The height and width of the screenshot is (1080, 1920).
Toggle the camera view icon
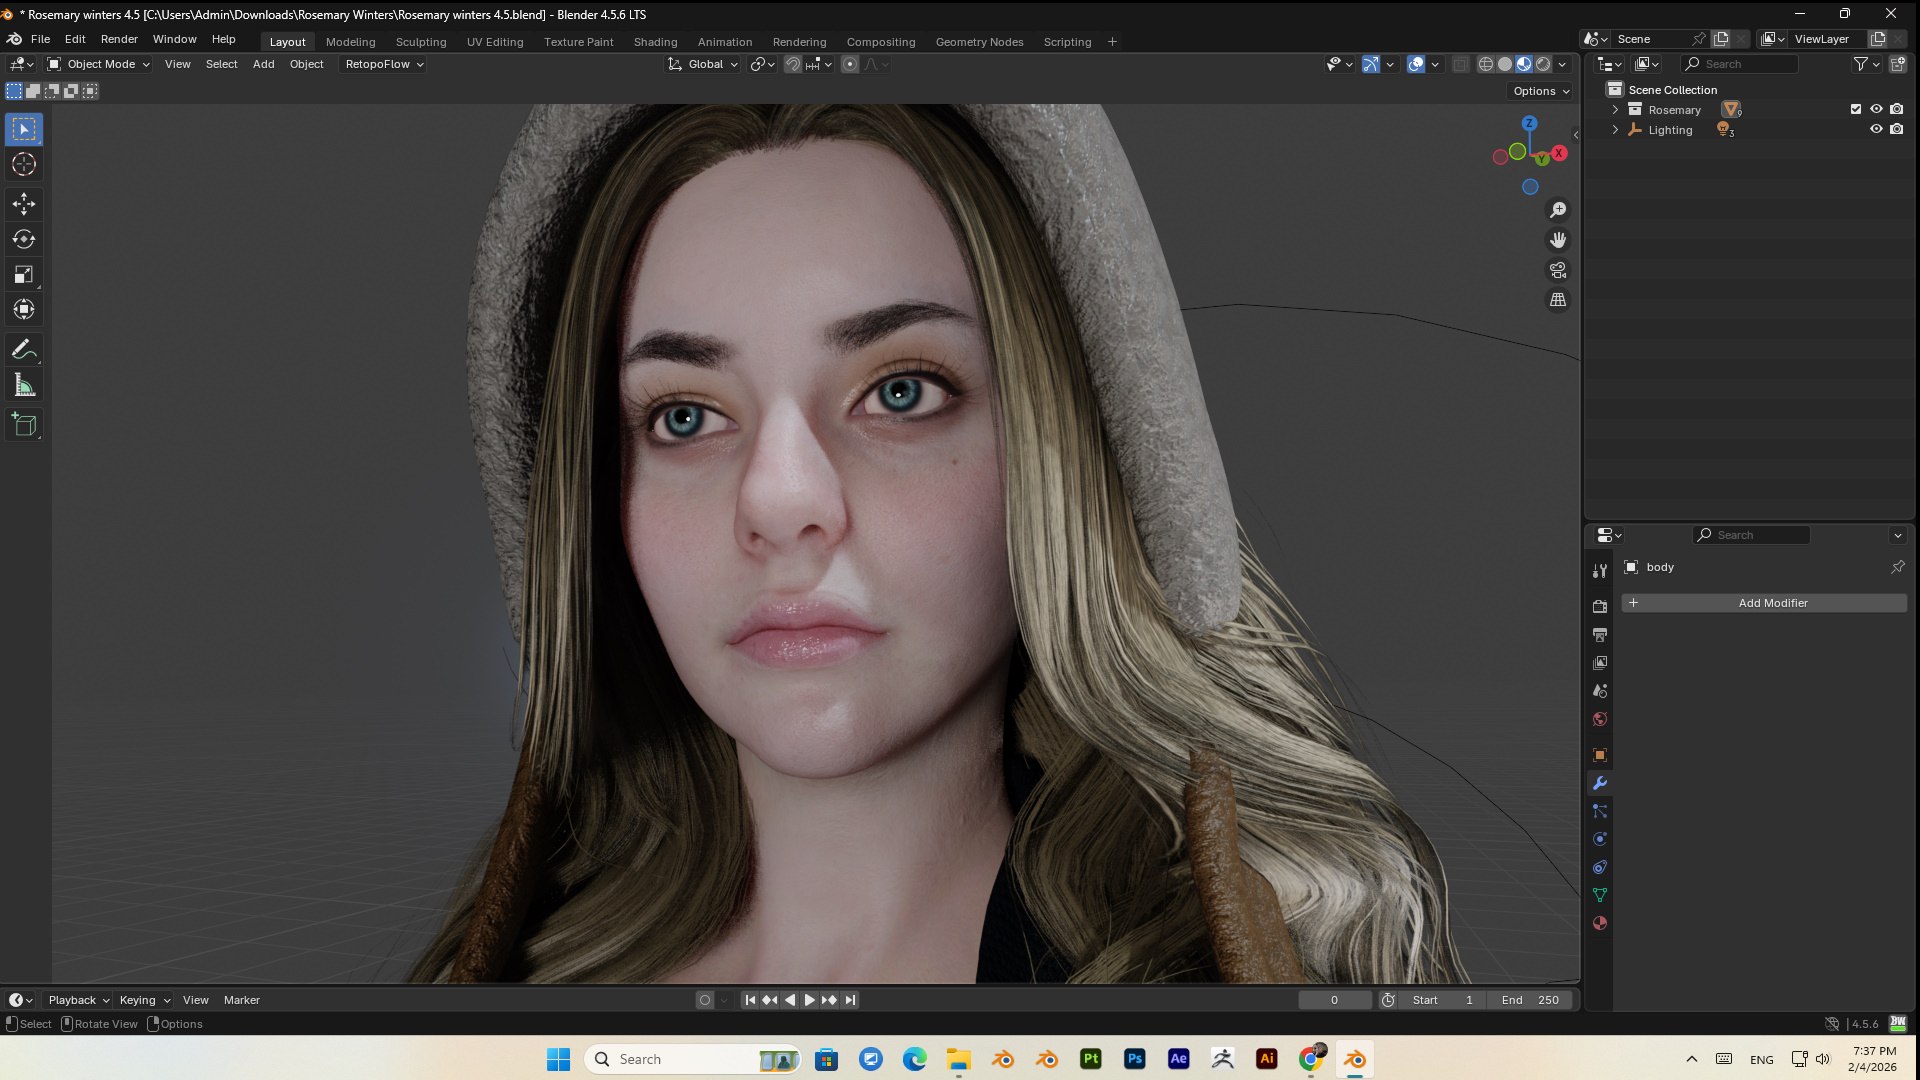click(1558, 270)
